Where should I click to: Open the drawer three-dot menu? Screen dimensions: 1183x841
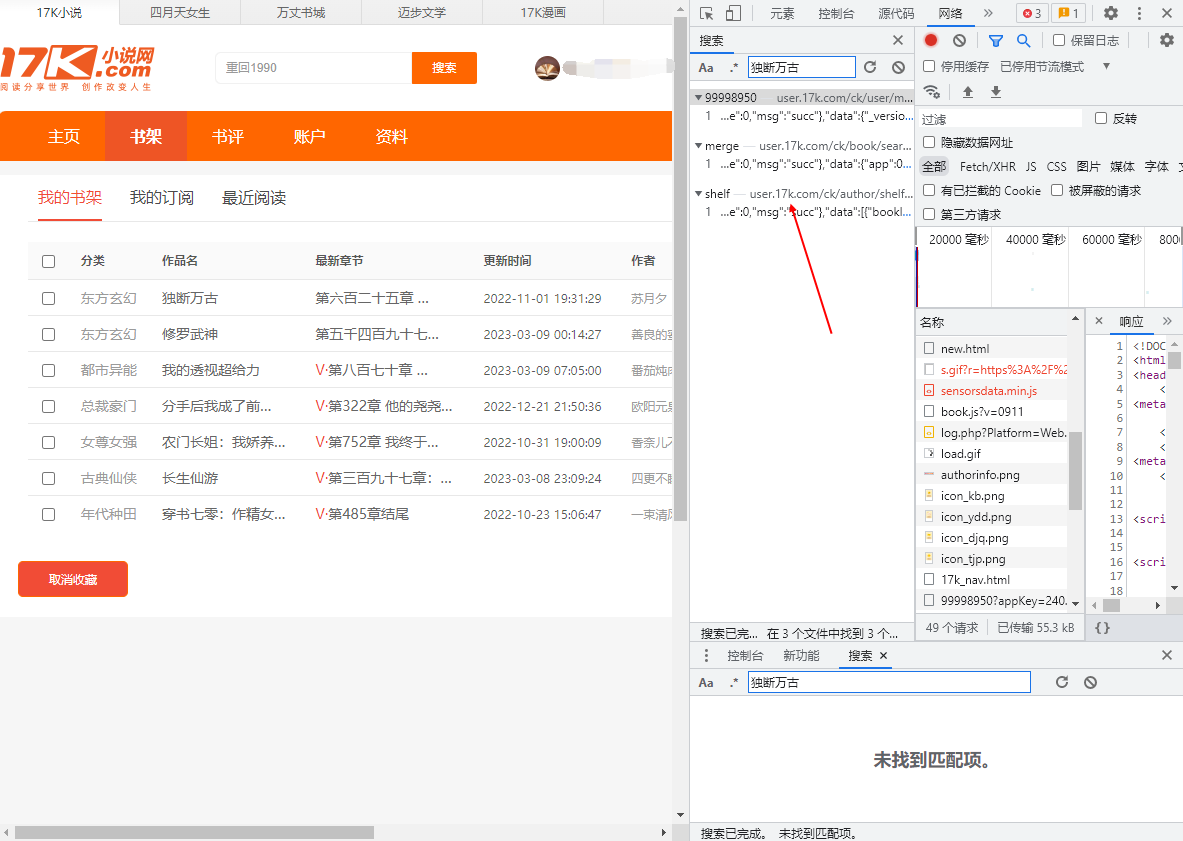pos(706,655)
